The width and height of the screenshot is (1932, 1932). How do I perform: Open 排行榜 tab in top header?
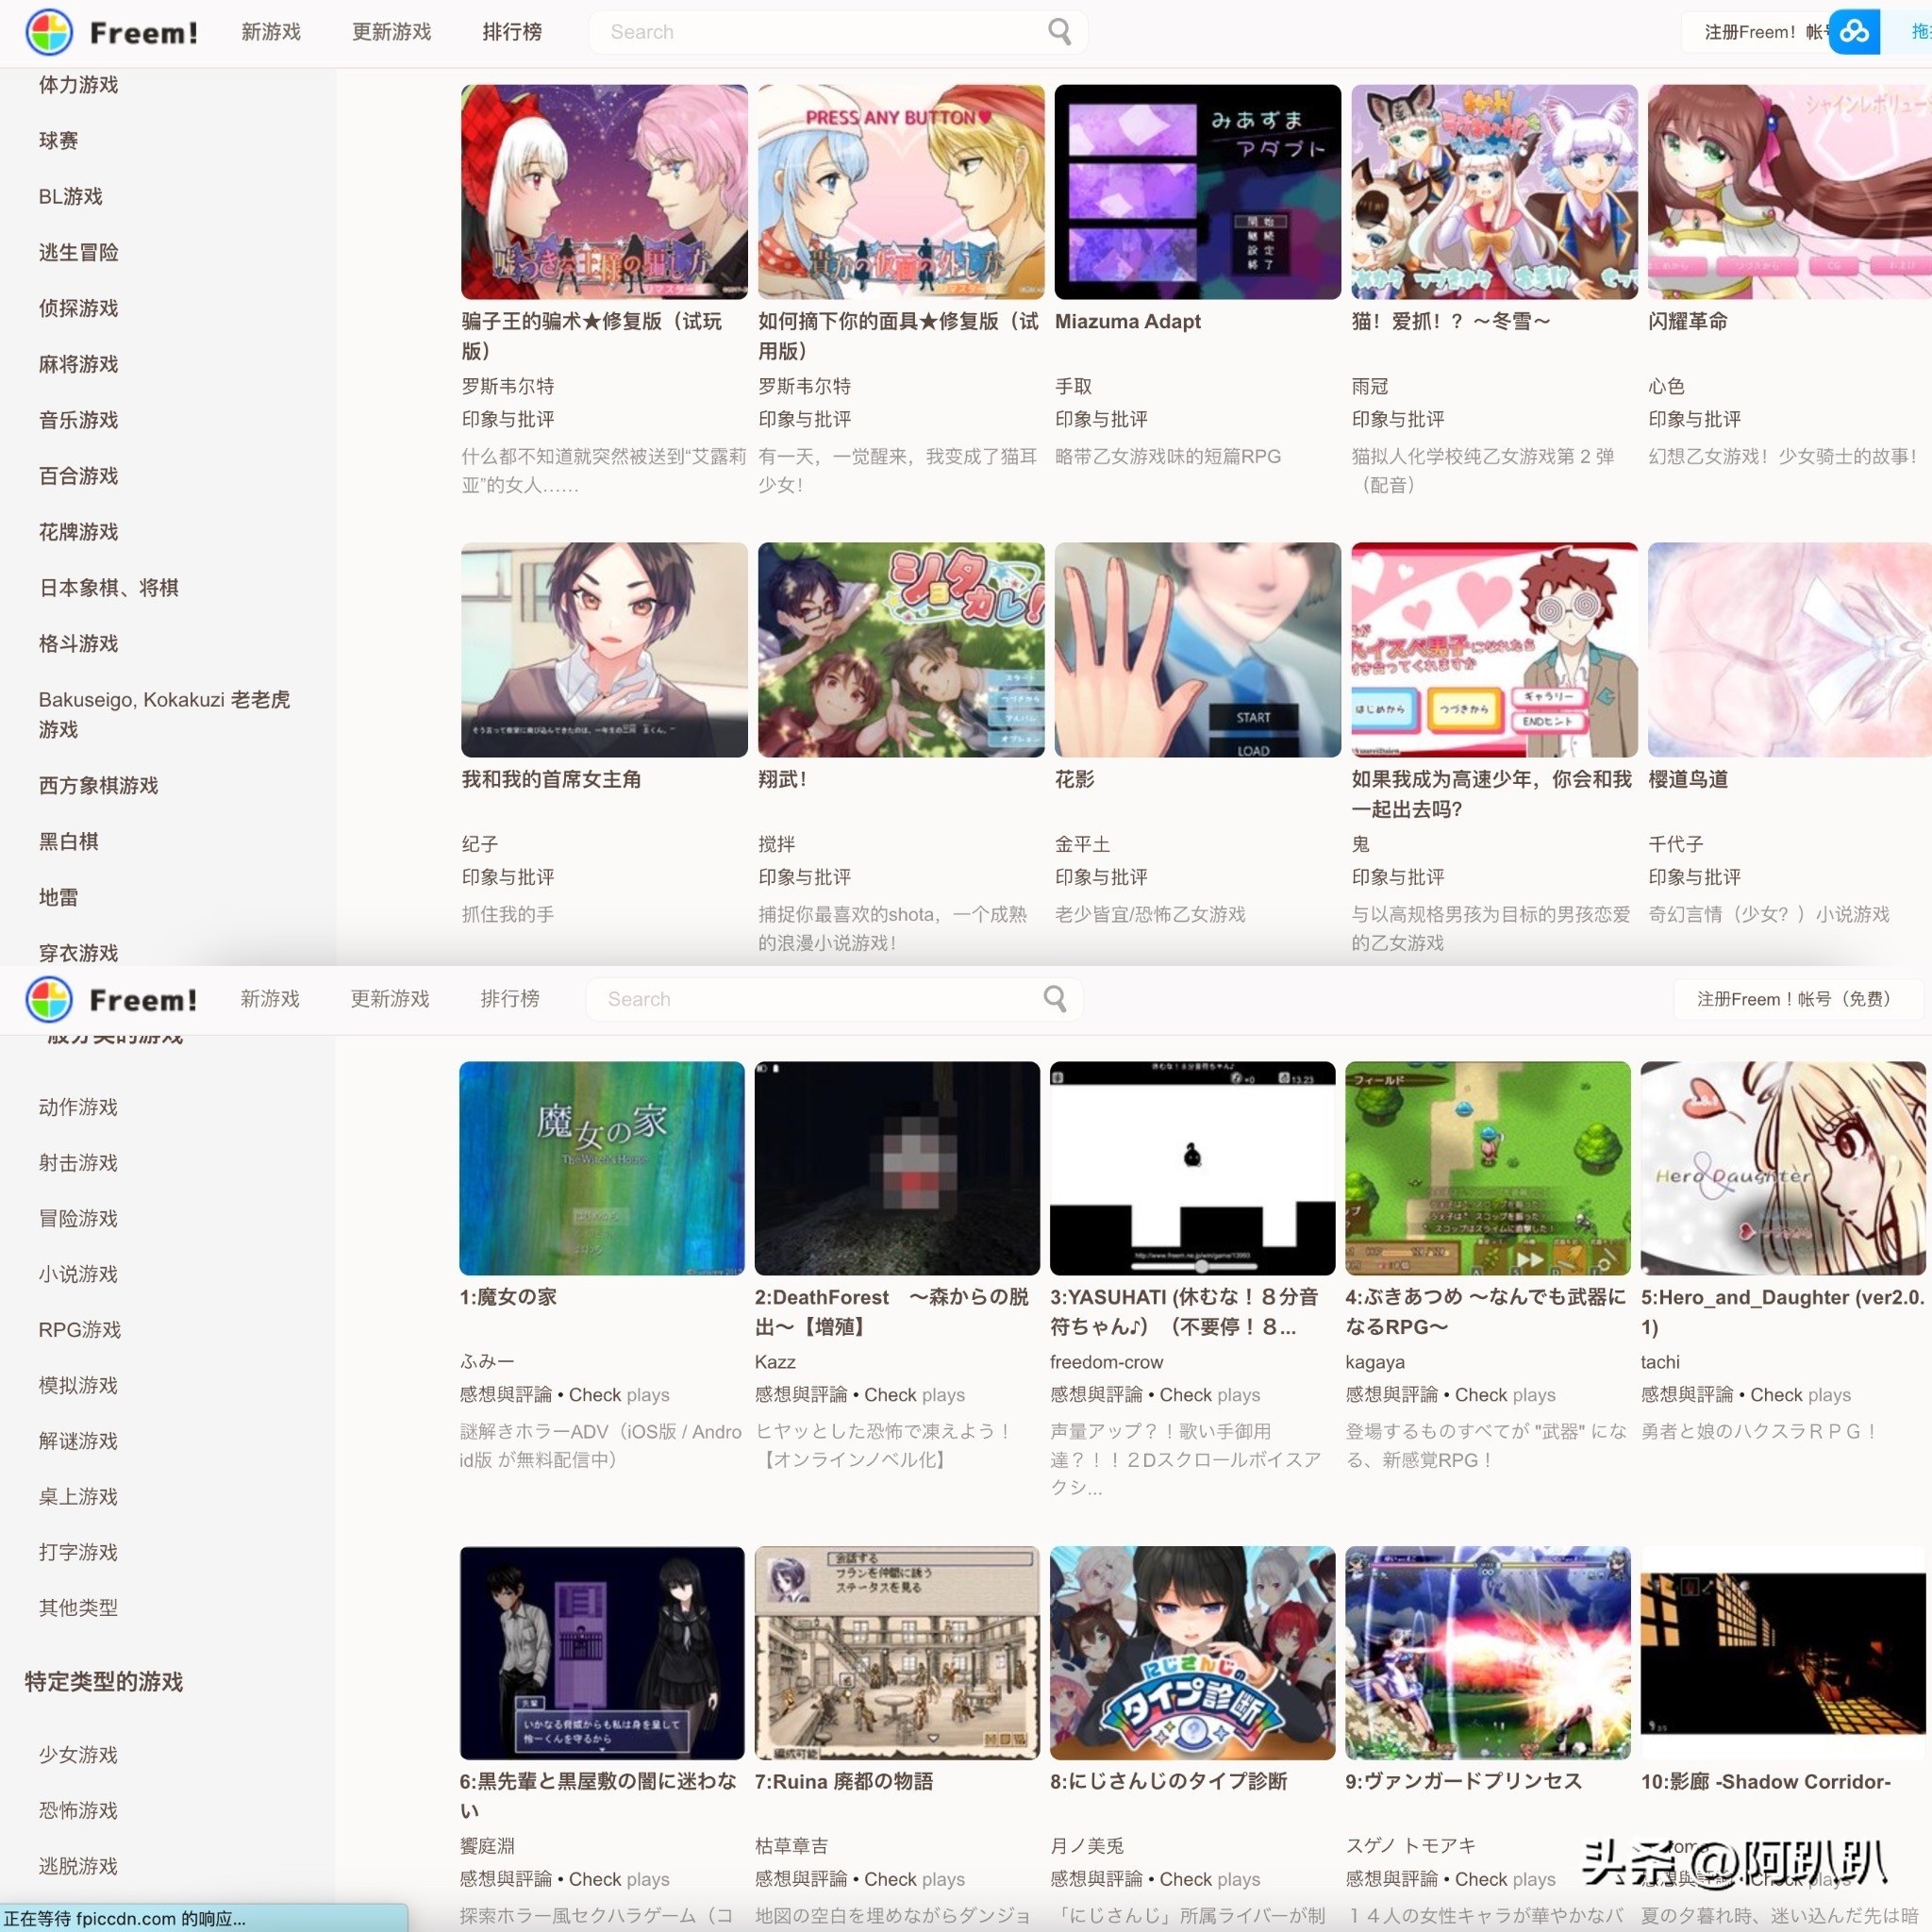tap(512, 32)
